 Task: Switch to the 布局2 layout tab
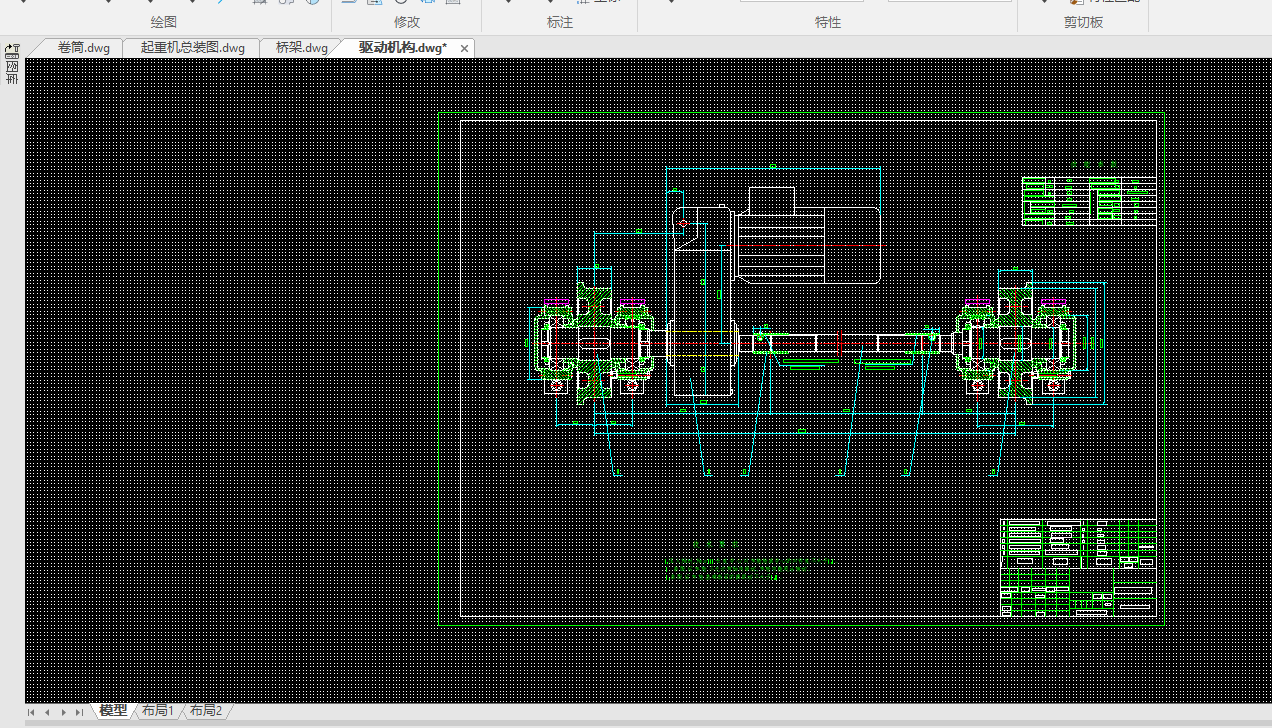pos(205,711)
